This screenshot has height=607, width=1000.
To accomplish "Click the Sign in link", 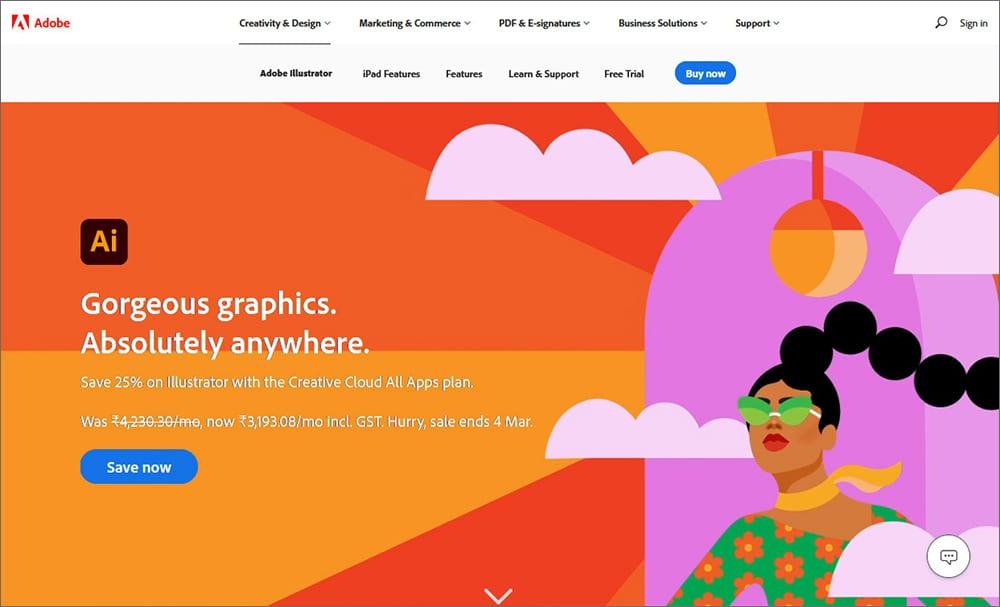I will point(973,23).
